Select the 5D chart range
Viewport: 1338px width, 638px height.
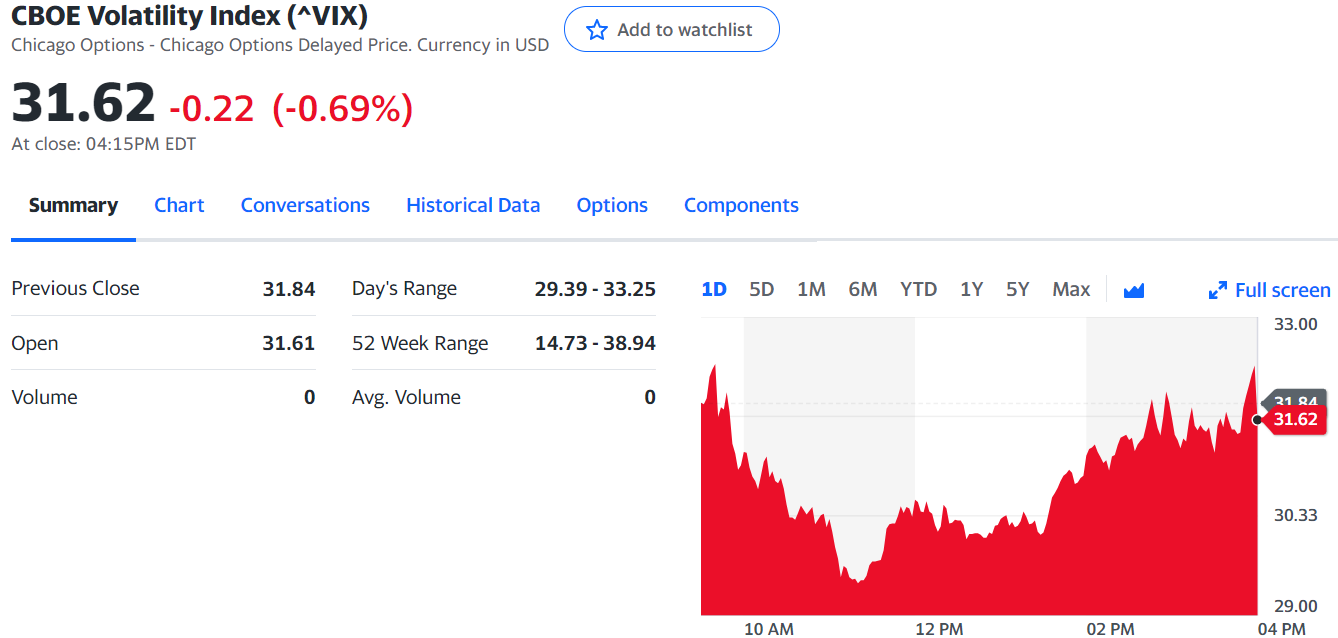tap(762, 289)
